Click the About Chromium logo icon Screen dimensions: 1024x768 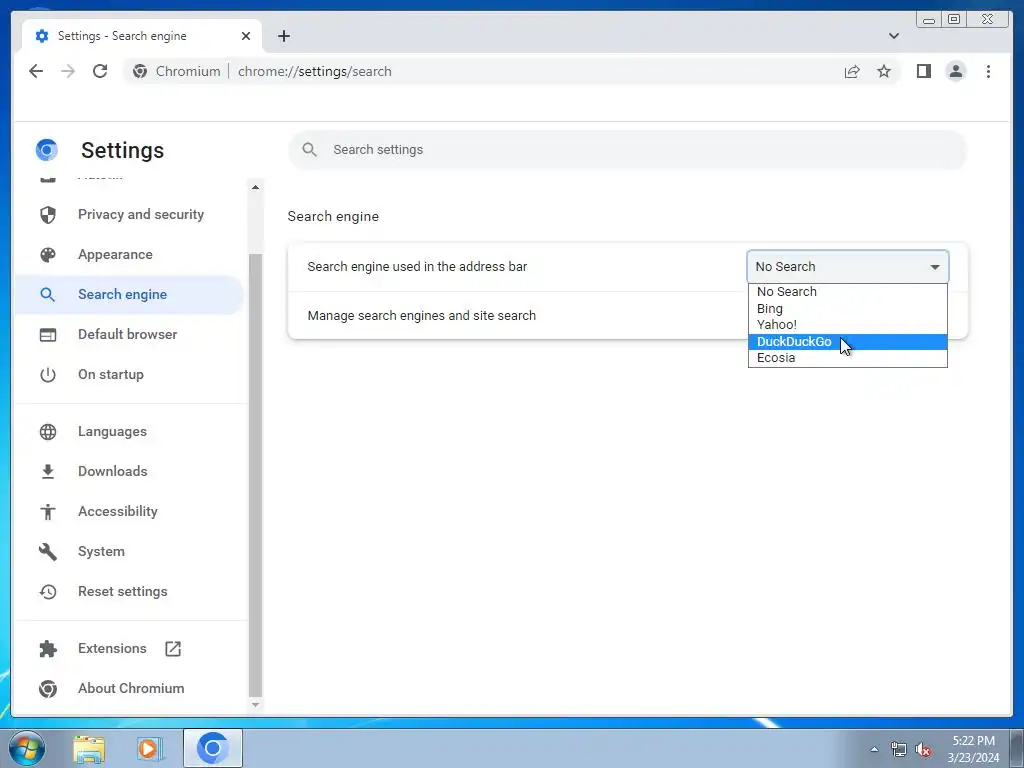(x=48, y=688)
